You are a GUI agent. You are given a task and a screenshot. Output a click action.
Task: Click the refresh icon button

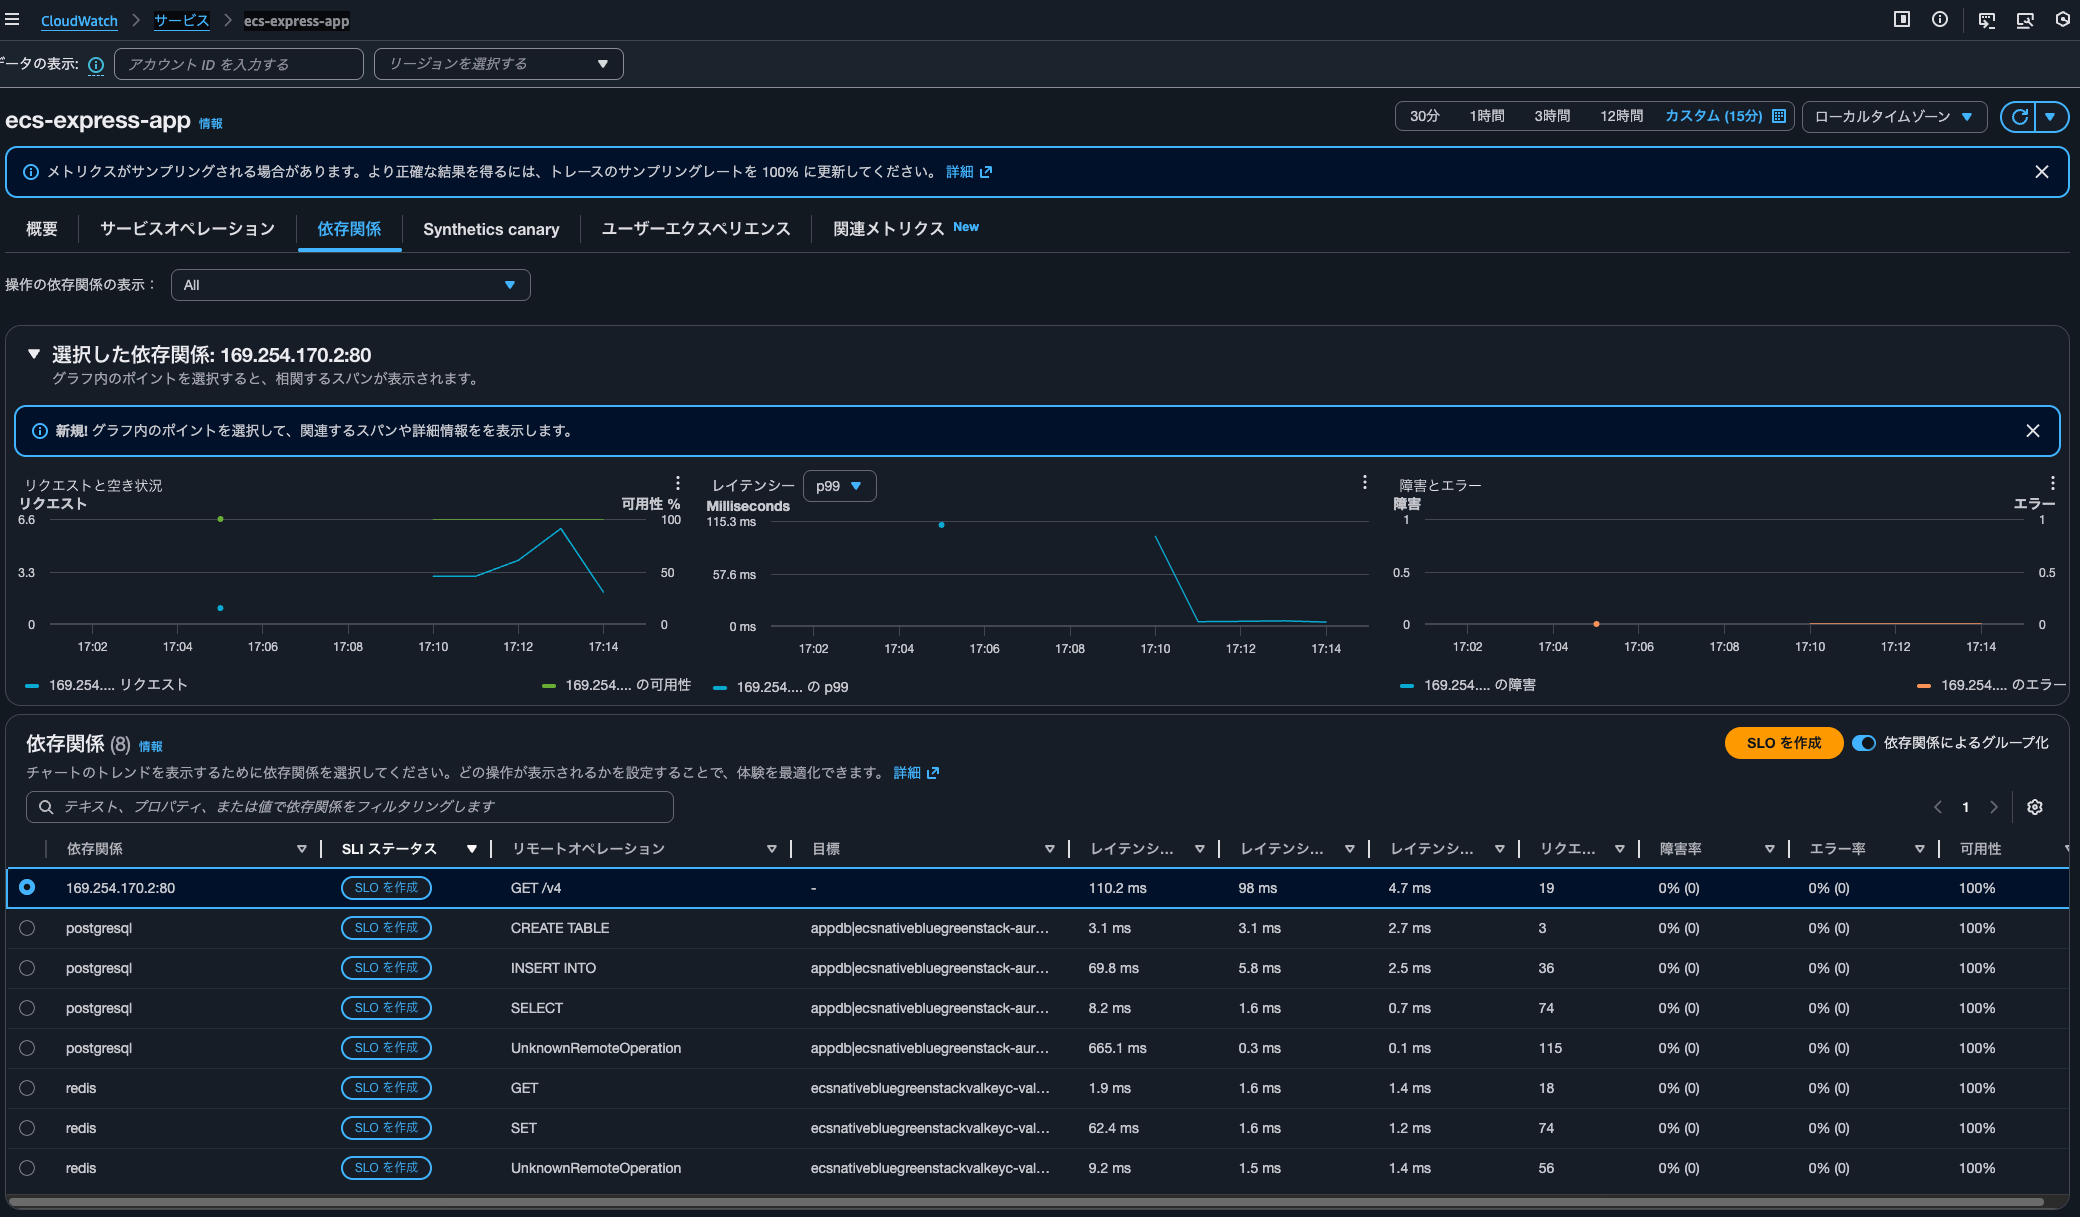[2019, 117]
